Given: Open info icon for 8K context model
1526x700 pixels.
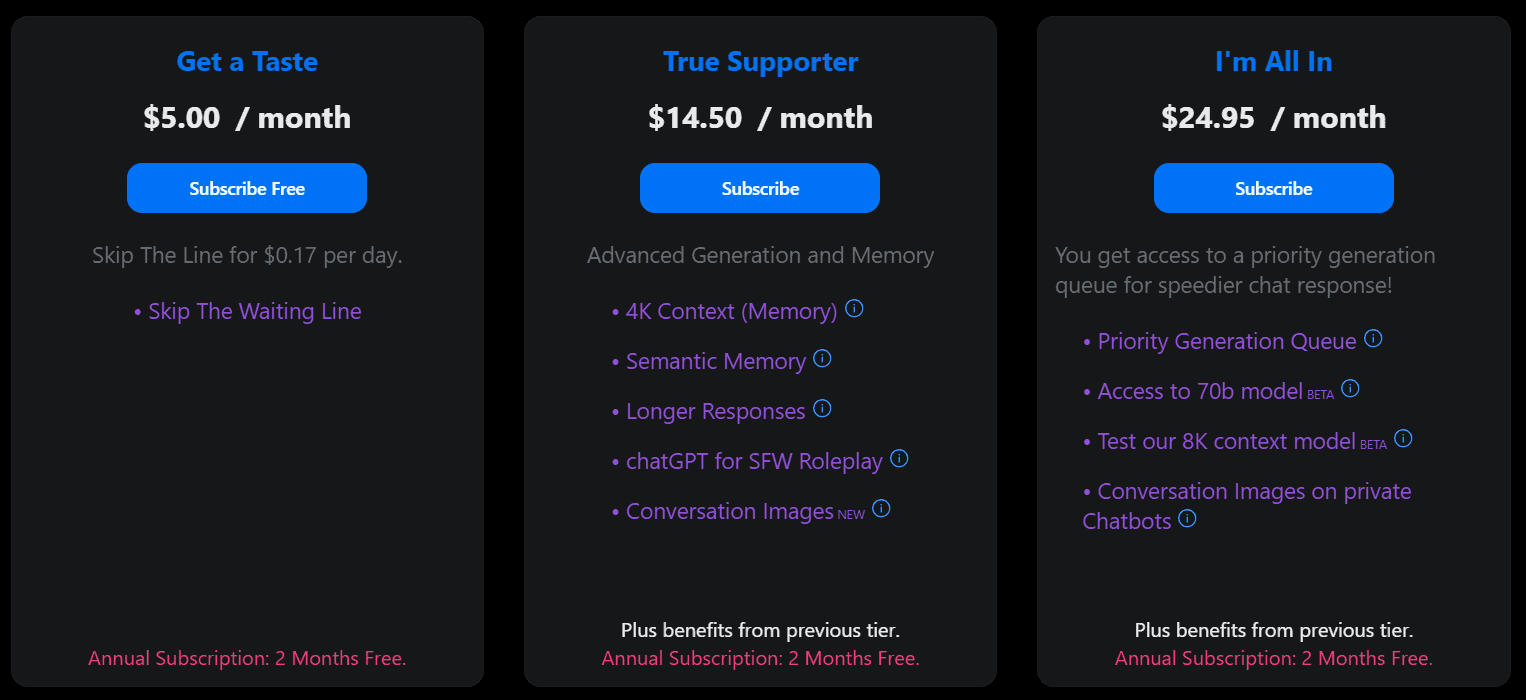Looking at the screenshot, I should (x=1403, y=439).
